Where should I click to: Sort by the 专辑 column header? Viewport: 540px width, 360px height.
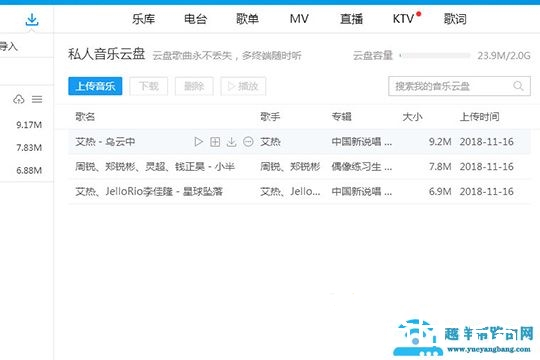(x=341, y=117)
